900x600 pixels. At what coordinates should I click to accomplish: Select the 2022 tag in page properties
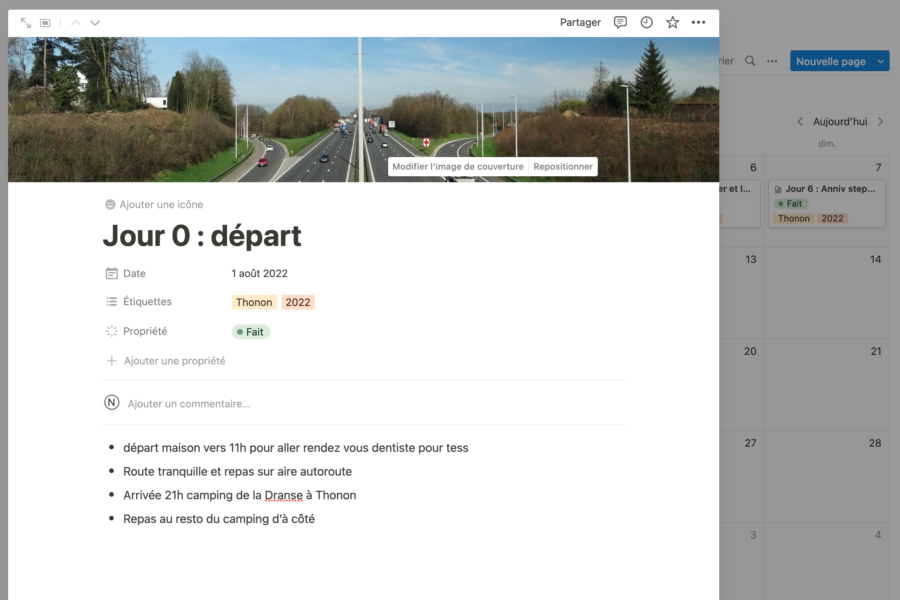pyautogui.click(x=298, y=302)
